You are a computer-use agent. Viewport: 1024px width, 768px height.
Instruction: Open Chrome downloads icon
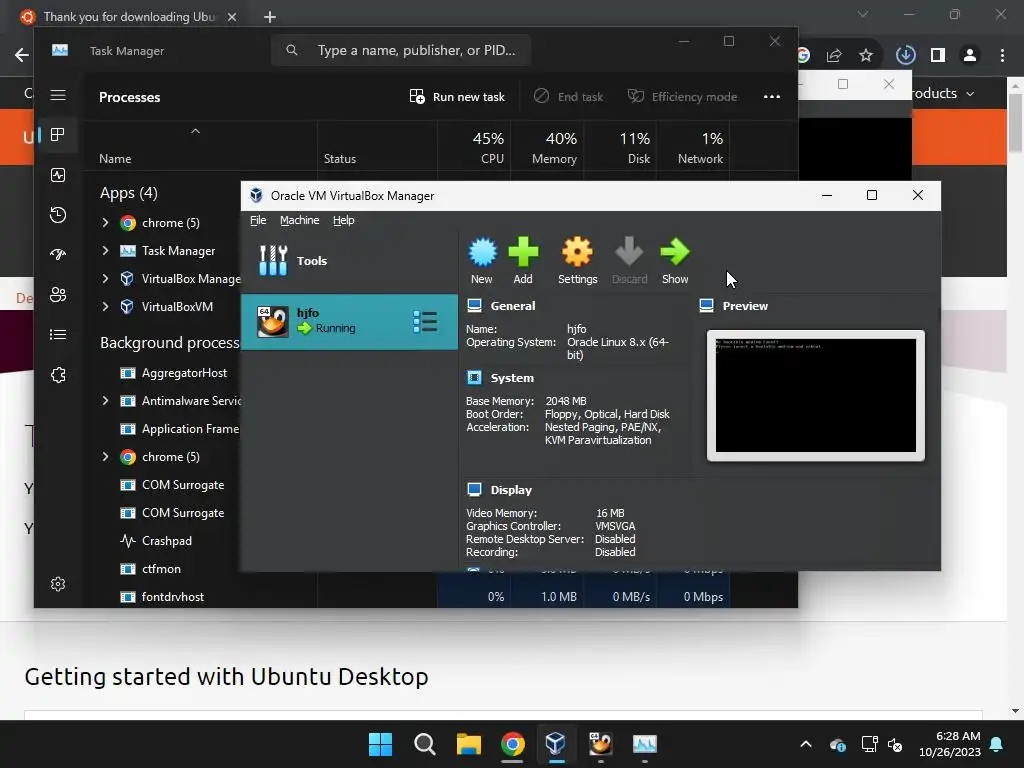[x=905, y=56]
